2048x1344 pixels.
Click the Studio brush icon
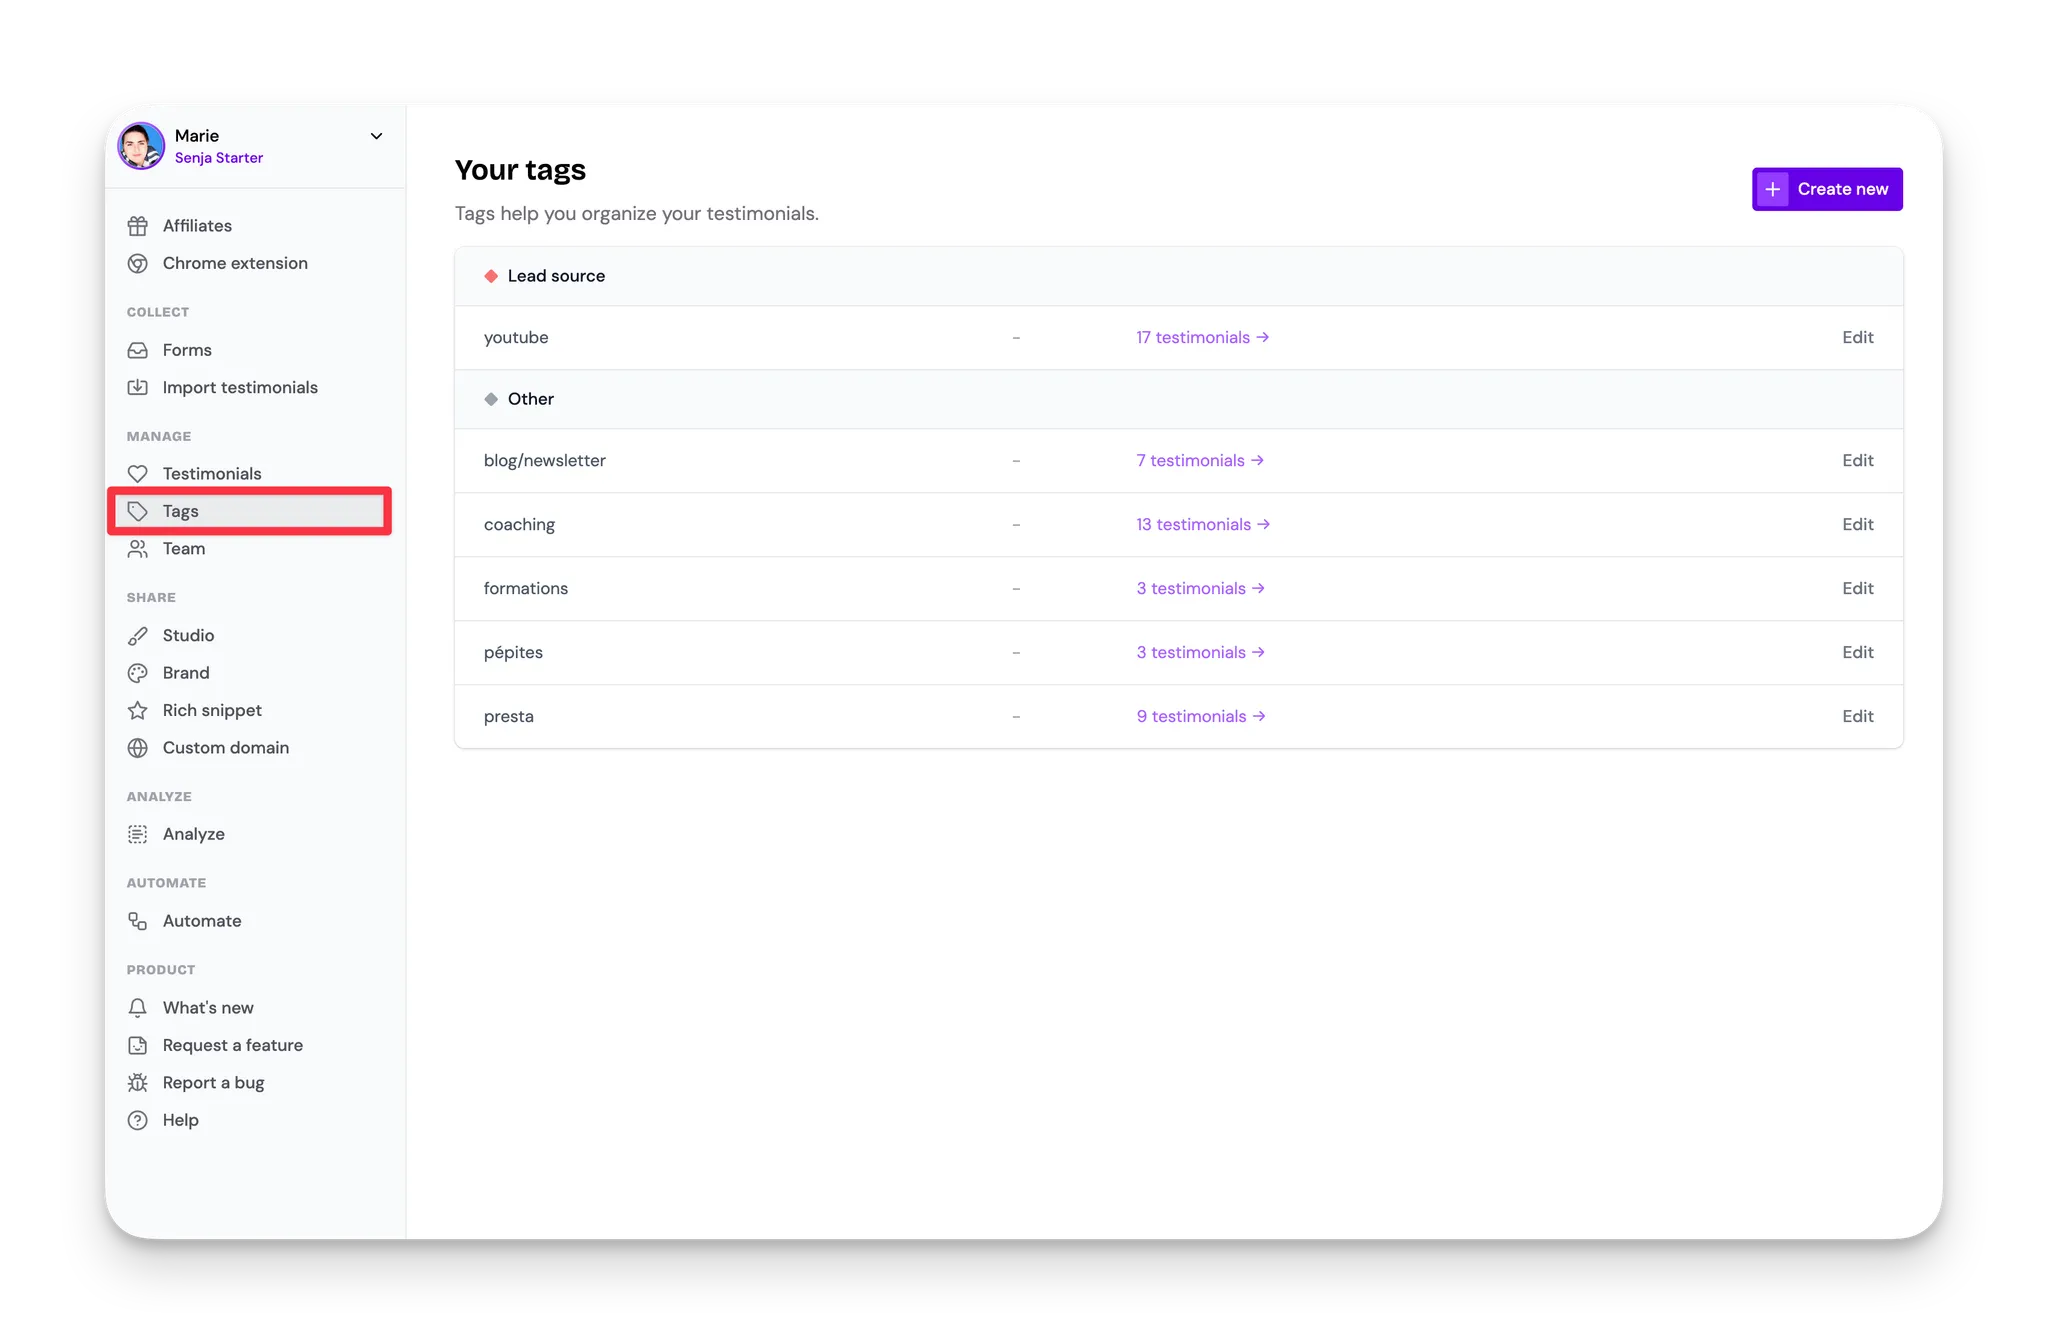click(138, 636)
